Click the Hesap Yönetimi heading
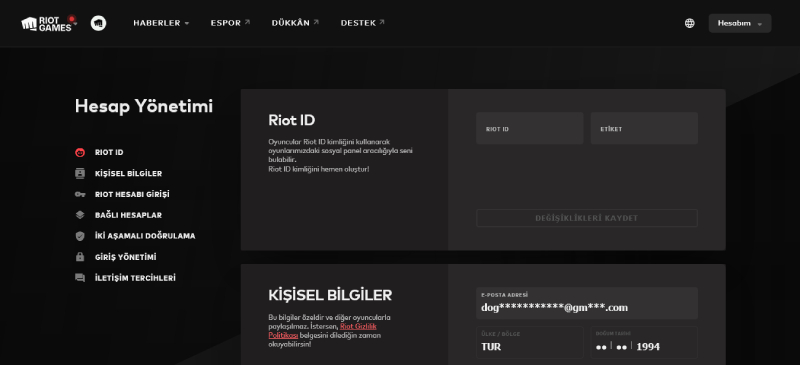800x365 pixels. [x=144, y=106]
